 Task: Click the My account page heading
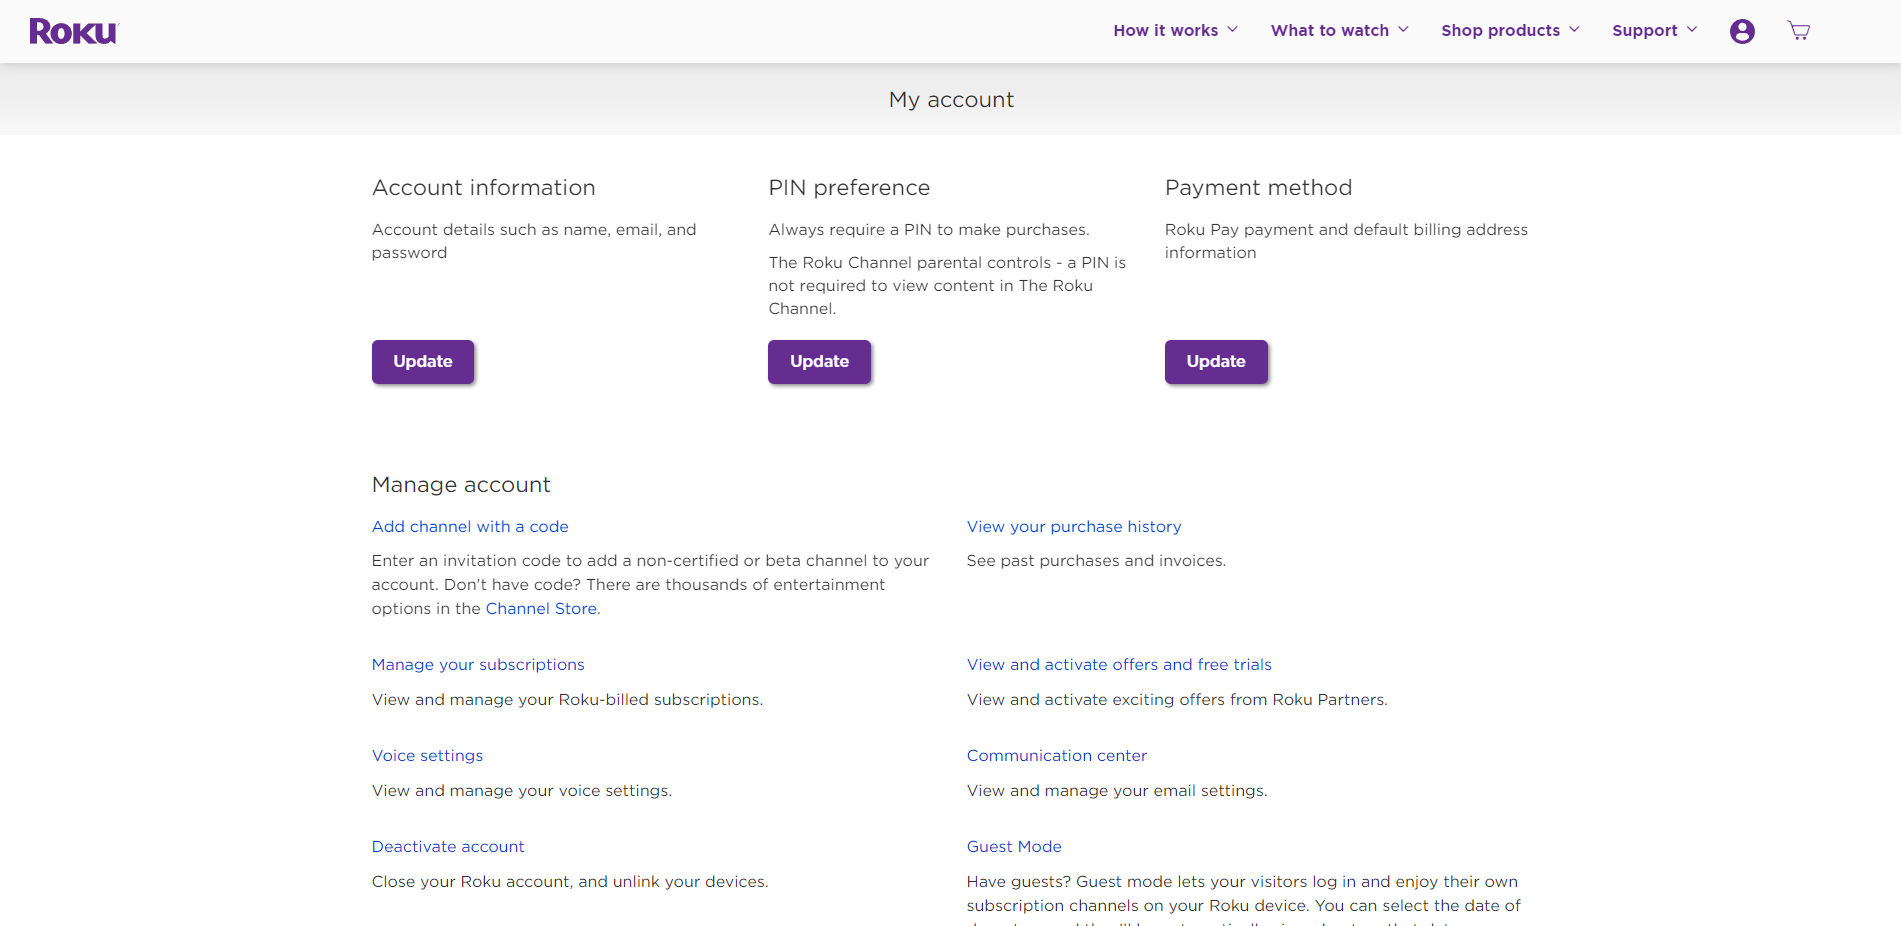click(x=950, y=99)
